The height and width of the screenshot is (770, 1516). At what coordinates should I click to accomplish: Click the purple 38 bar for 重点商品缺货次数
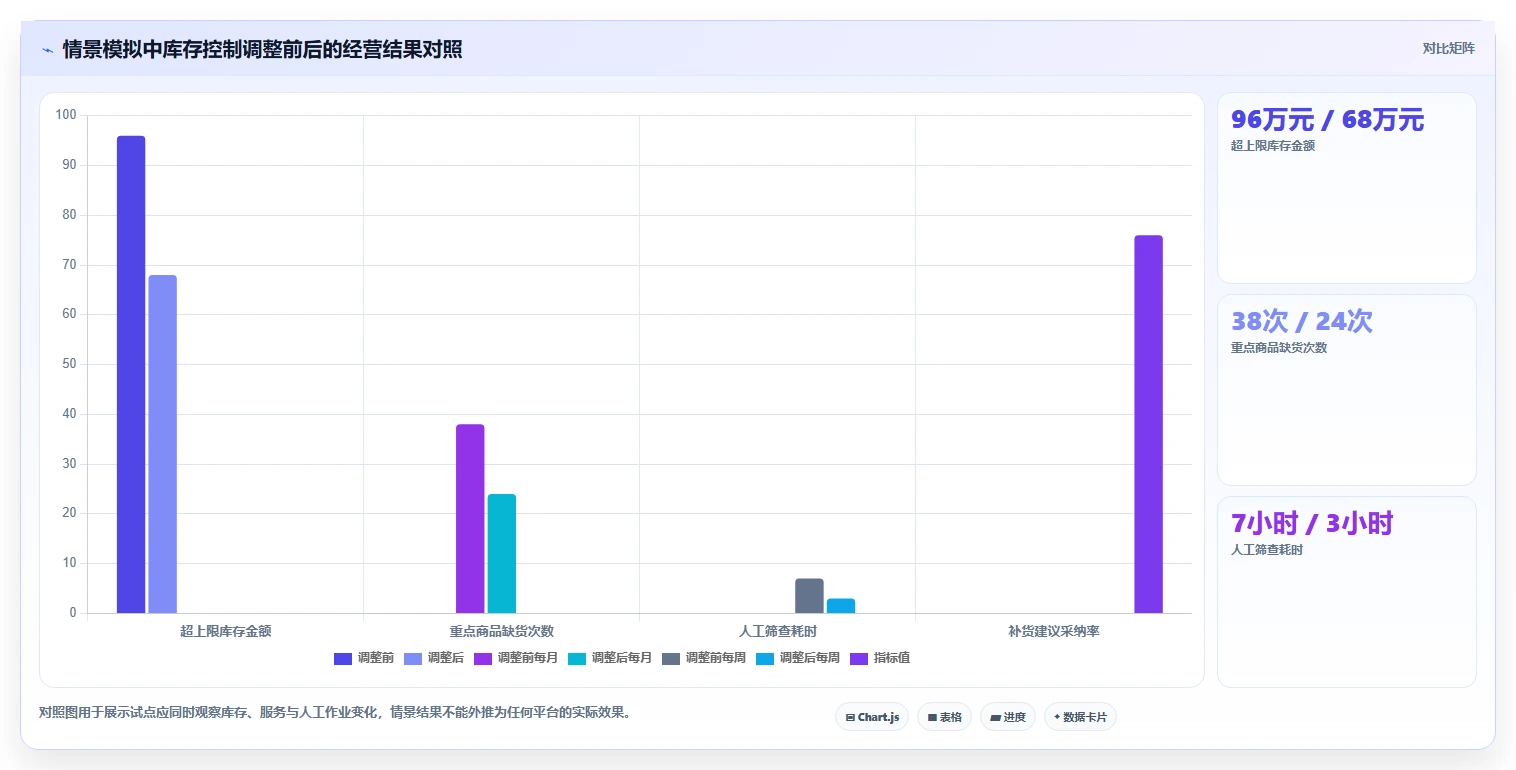(470, 519)
